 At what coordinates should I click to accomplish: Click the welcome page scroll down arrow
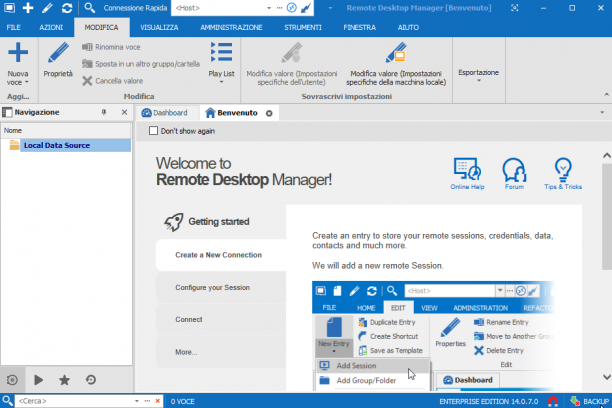point(607,377)
